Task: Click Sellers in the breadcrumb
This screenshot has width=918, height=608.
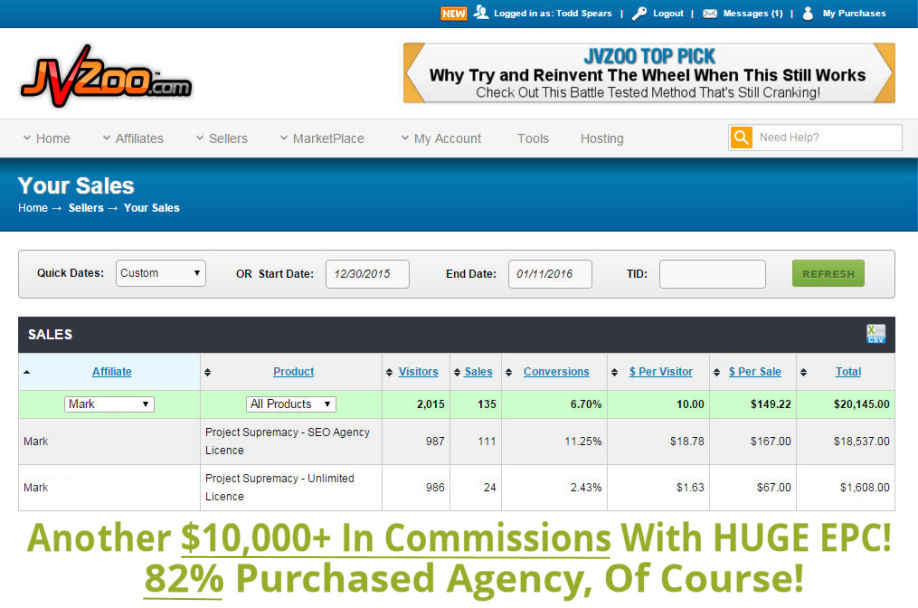Action: (86, 208)
